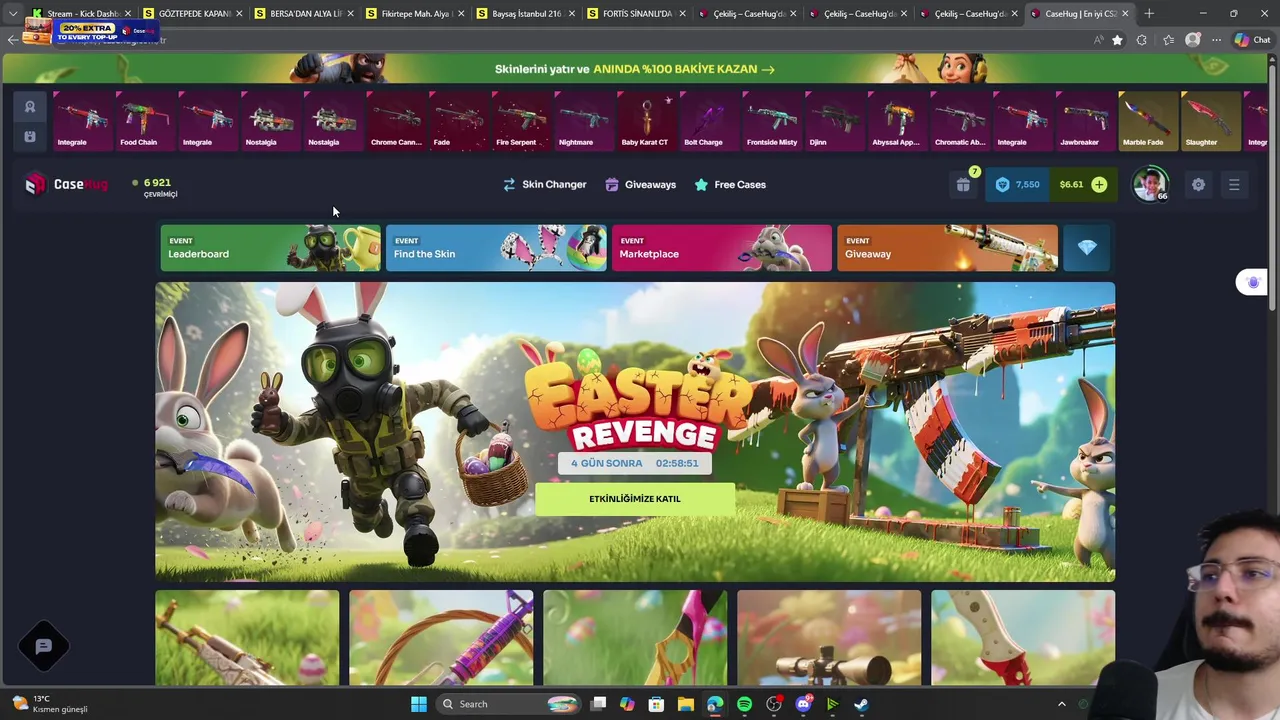Open the Skin Changer page

[x=544, y=184]
